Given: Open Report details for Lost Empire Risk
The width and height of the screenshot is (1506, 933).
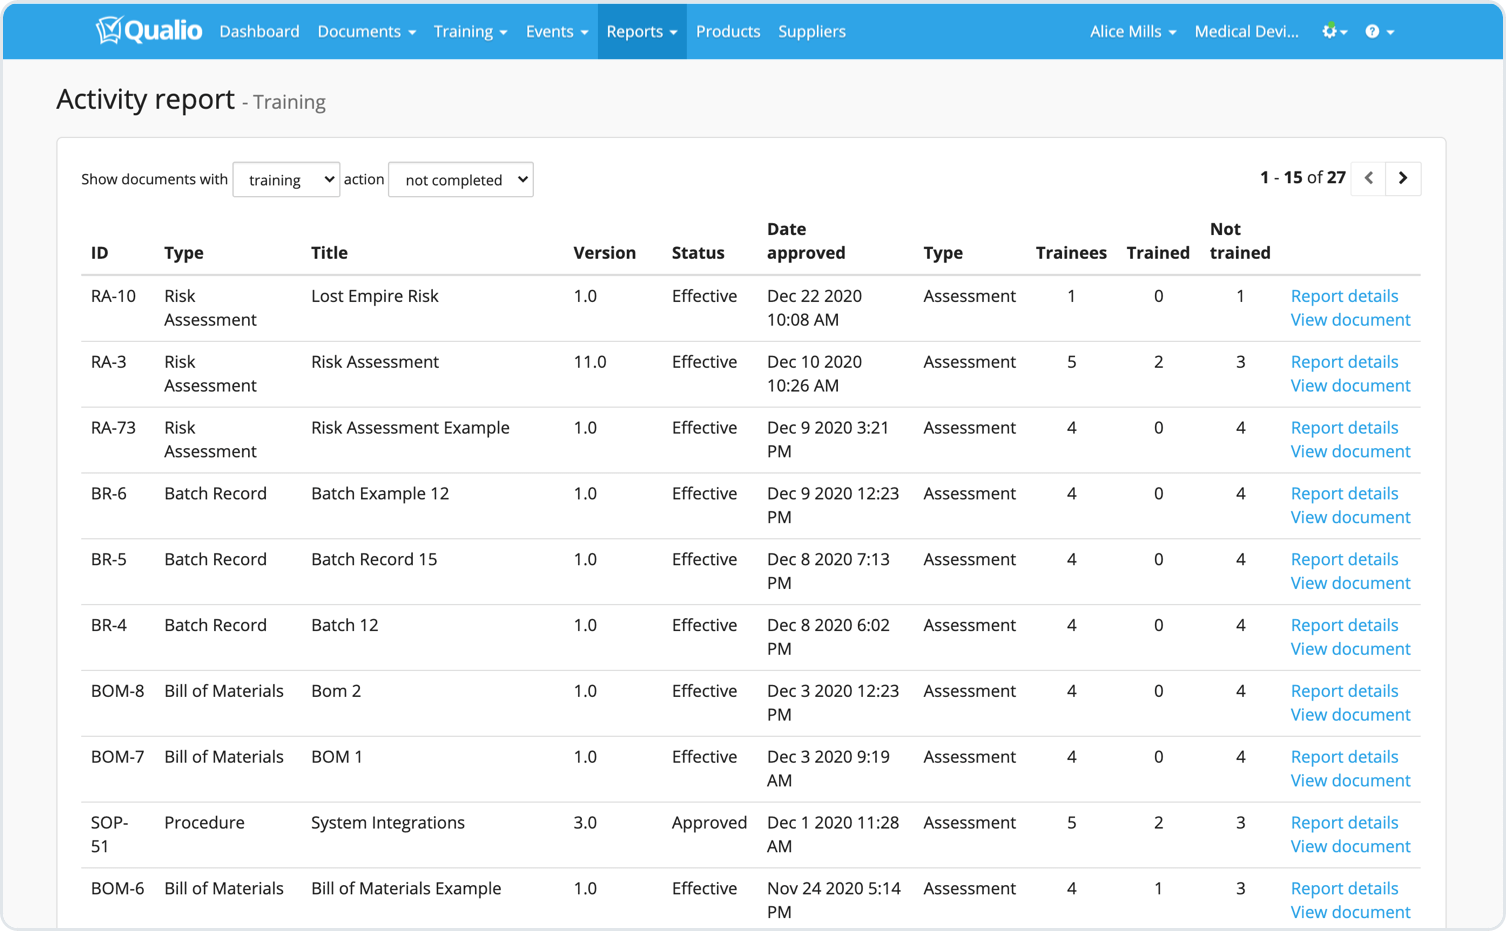Looking at the screenshot, I should pyautogui.click(x=1344, y=296).
